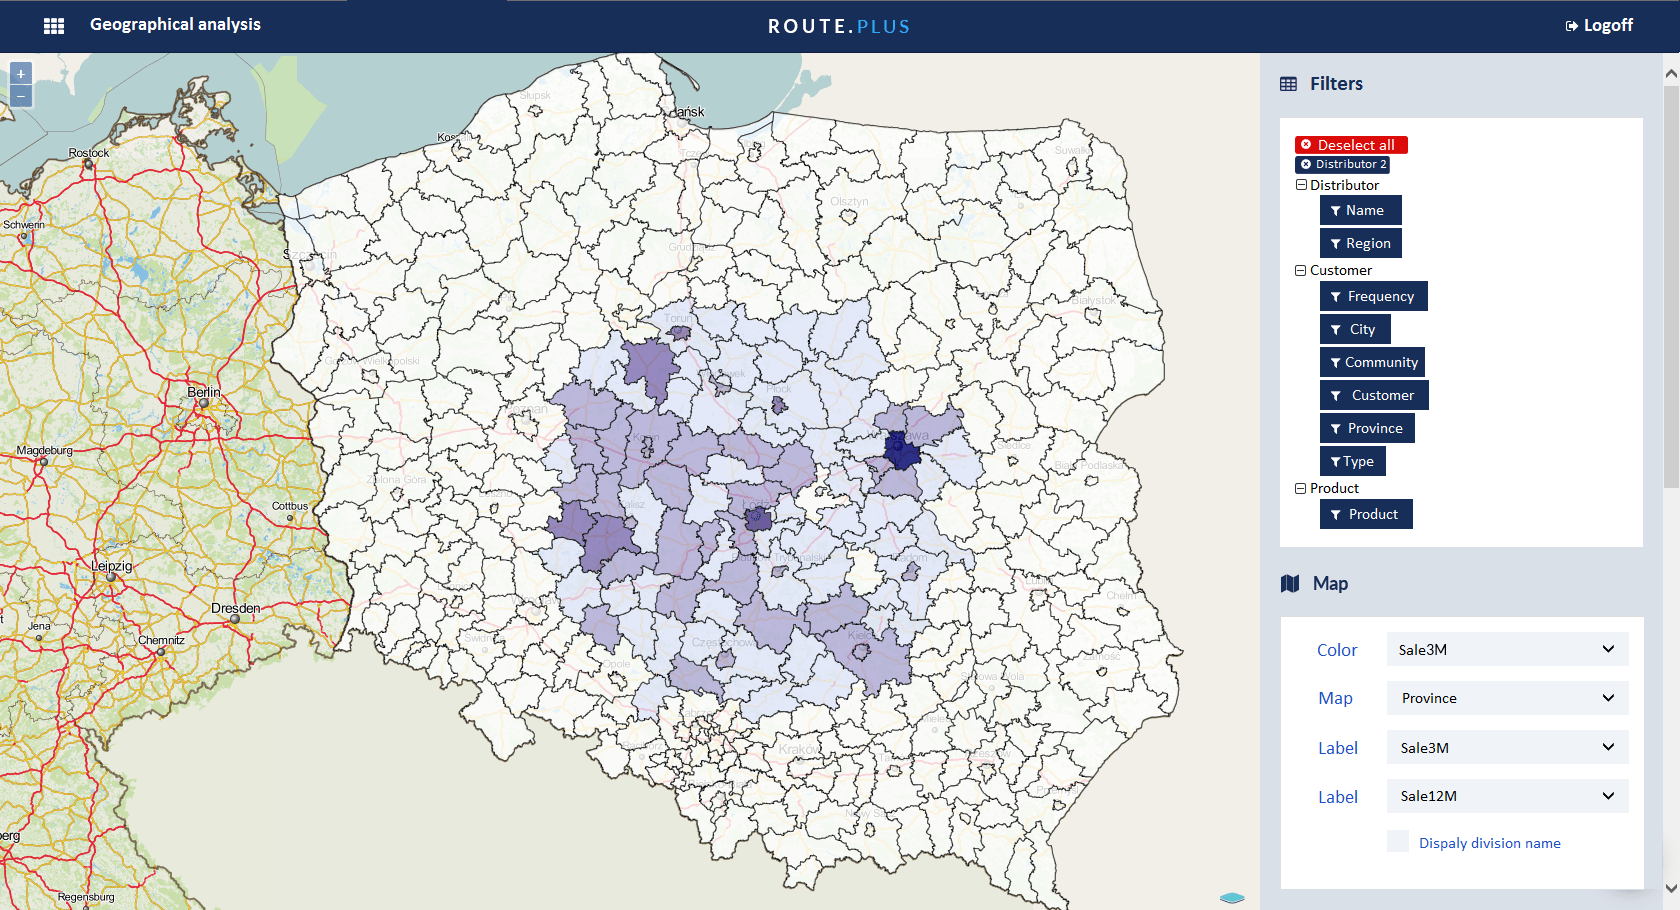Zoom in on the map
Image resolution: width=1680 pixels, height=910 pixels.
click(x=21, y=74)
